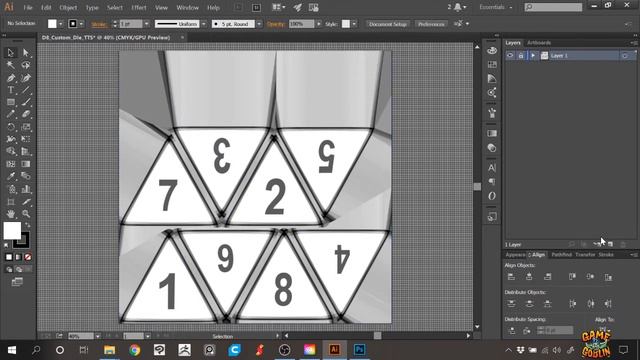Switch to Gradient fill mode in toolbox
Screen dimensions: 640x360
(x=18, y=257)
